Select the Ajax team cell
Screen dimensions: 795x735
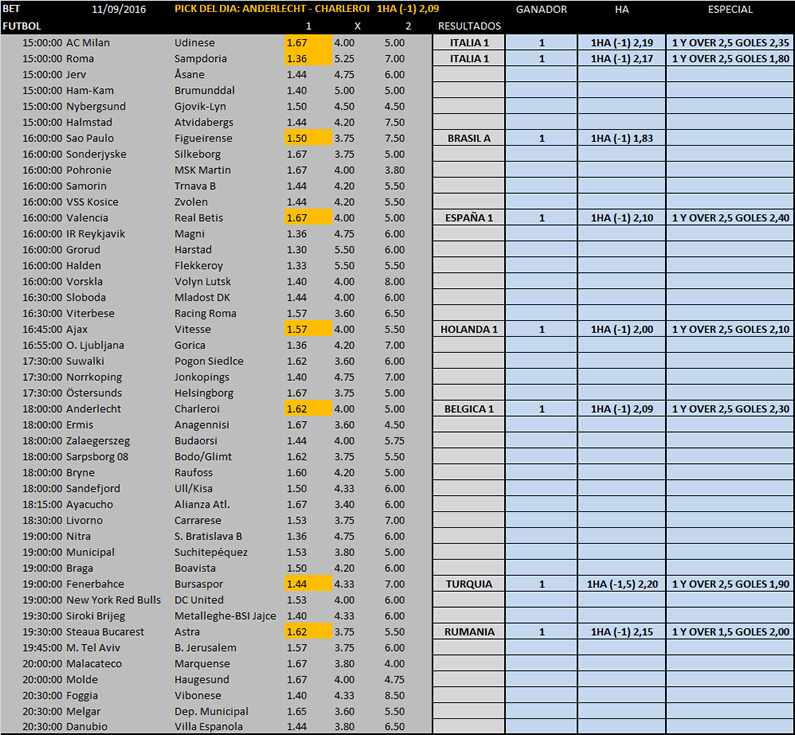click(x=77, y=329)
